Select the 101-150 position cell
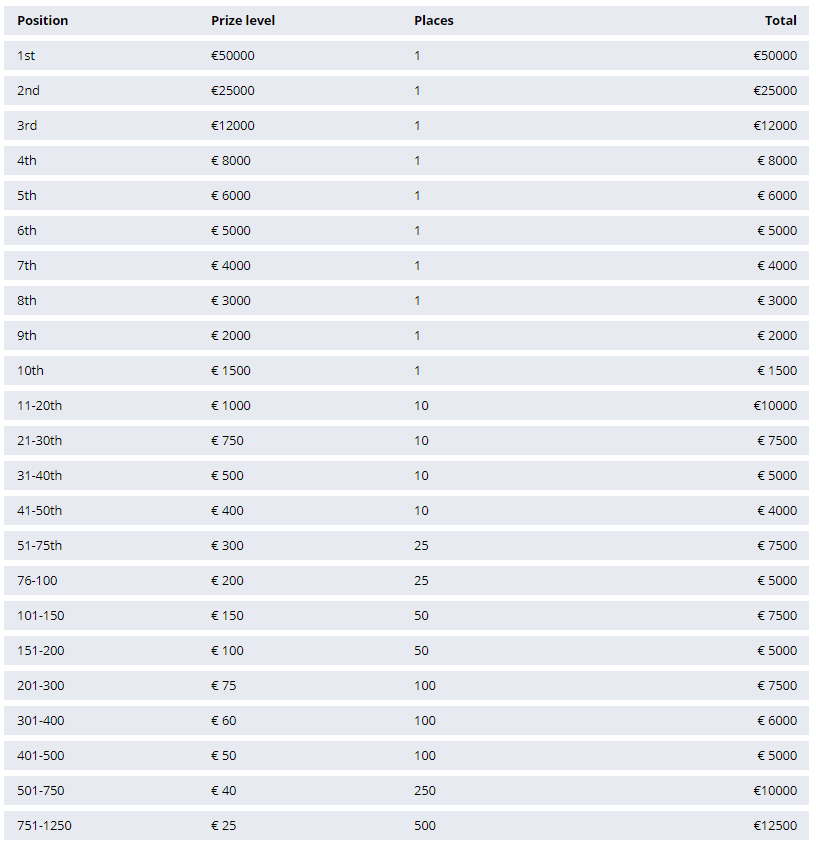This screenshot has height=847, width=816. click(40, 616)
